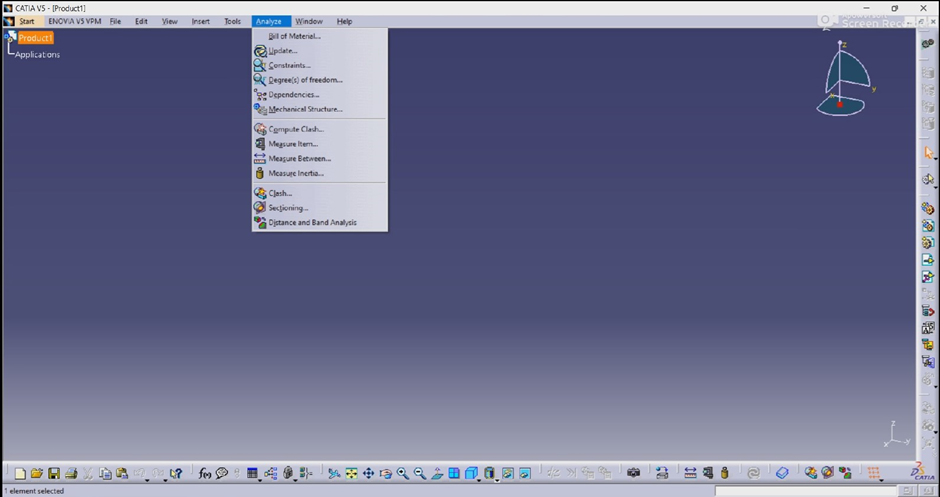Image resolution: width=940 pixels, height=497 pixels.
Task: Choose Measure Item... in Analyze menu
Action: [x=320, y=144]
